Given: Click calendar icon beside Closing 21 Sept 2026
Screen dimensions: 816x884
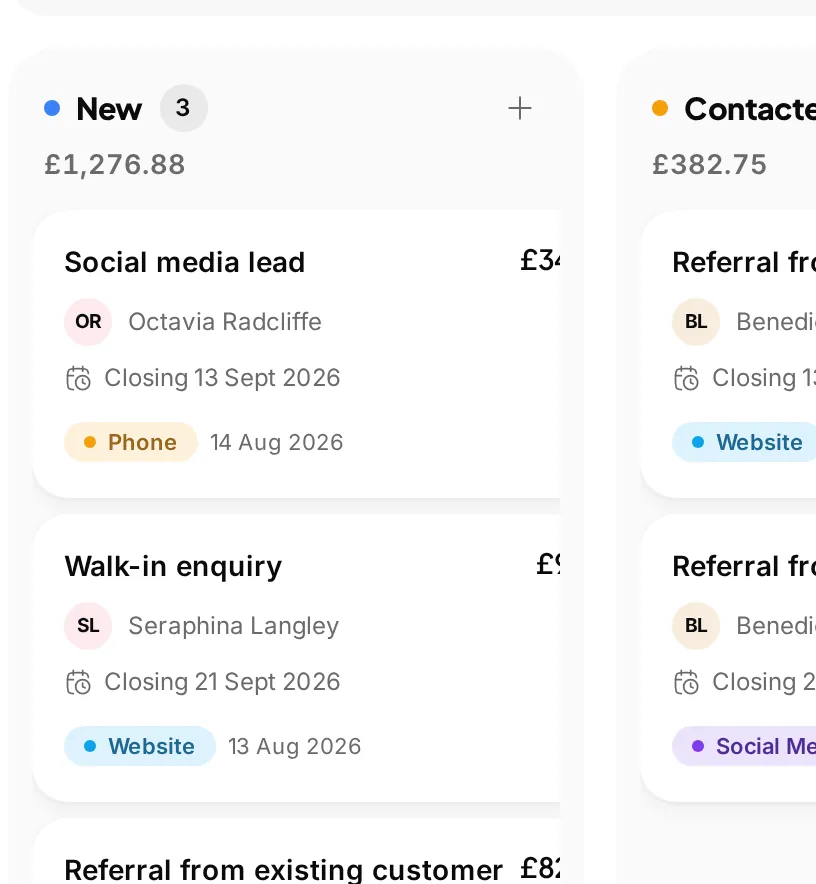Looking at the screenshot, I should click(78, 682).
